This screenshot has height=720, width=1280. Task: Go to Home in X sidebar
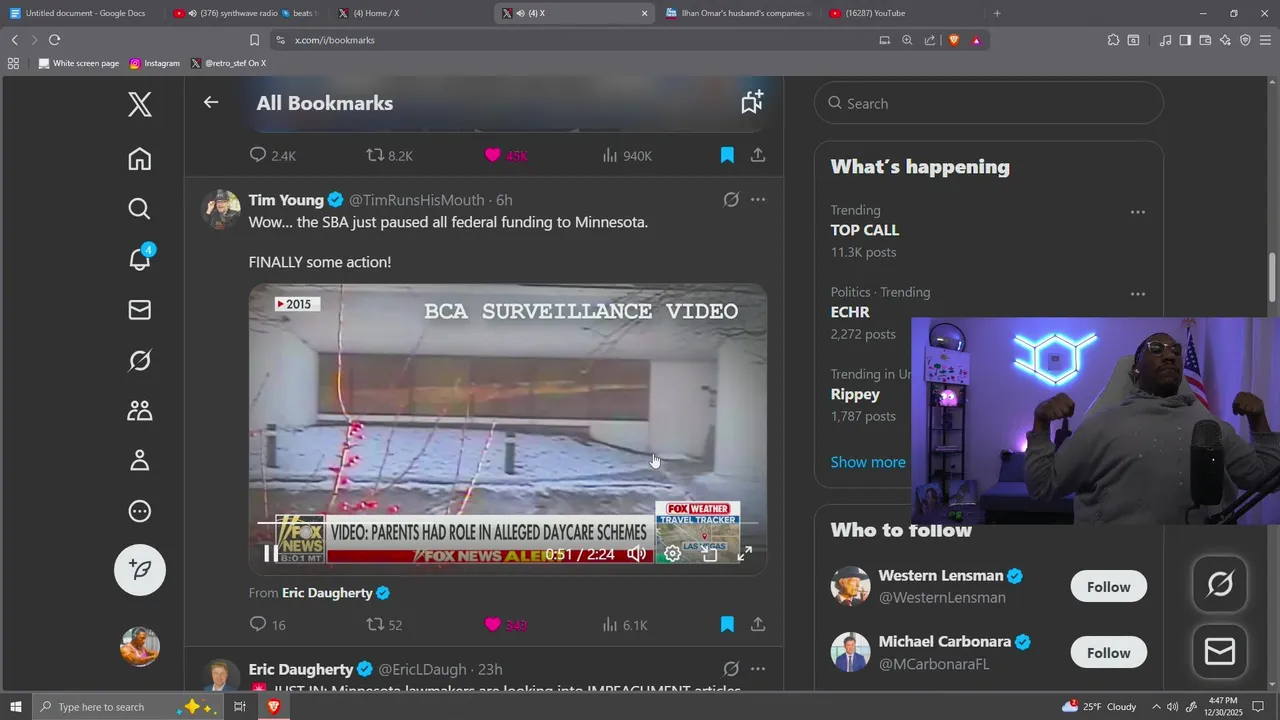140,158
